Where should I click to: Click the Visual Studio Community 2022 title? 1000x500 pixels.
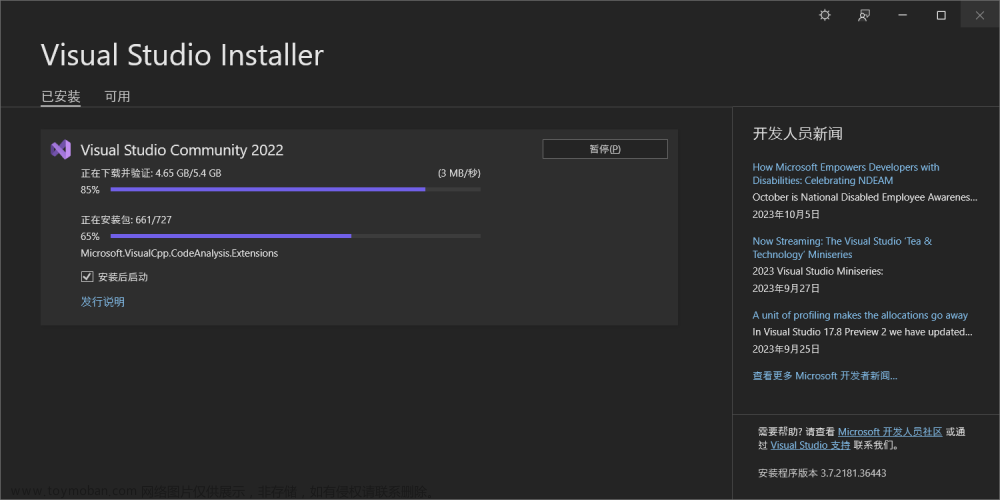coord(182,150)
